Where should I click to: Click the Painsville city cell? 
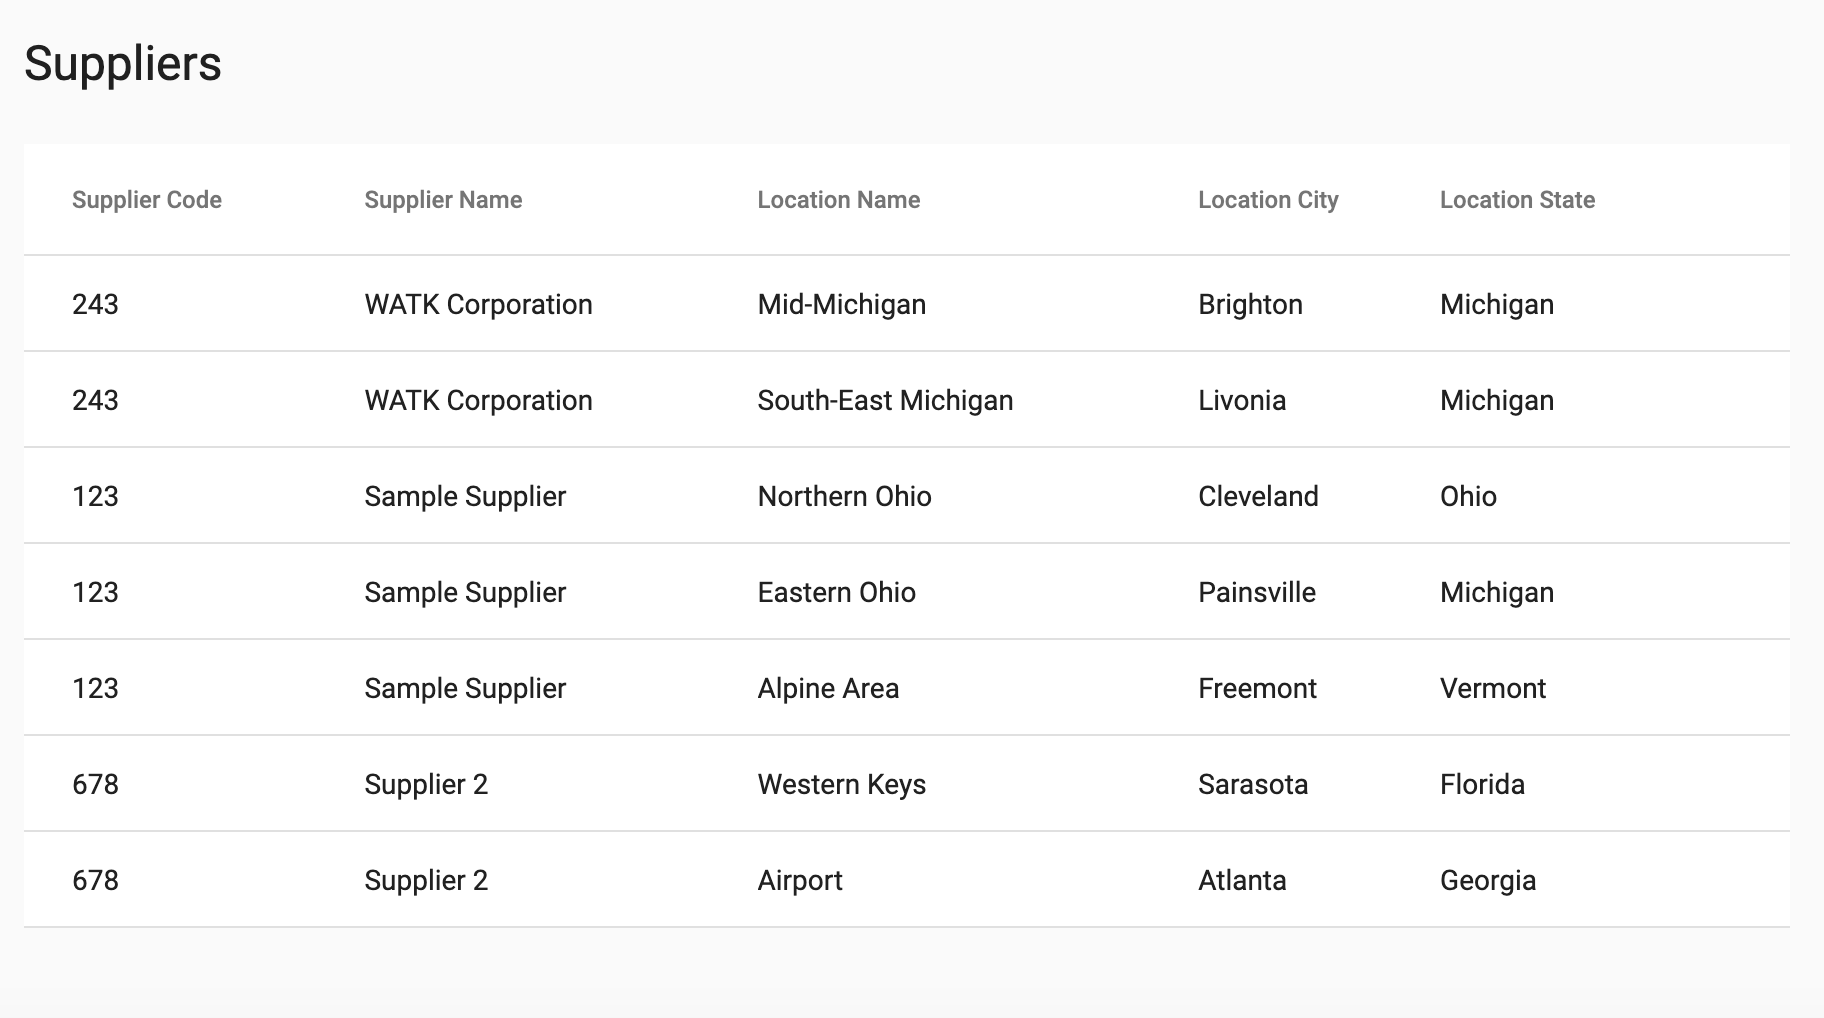[x=1257, y=592]
